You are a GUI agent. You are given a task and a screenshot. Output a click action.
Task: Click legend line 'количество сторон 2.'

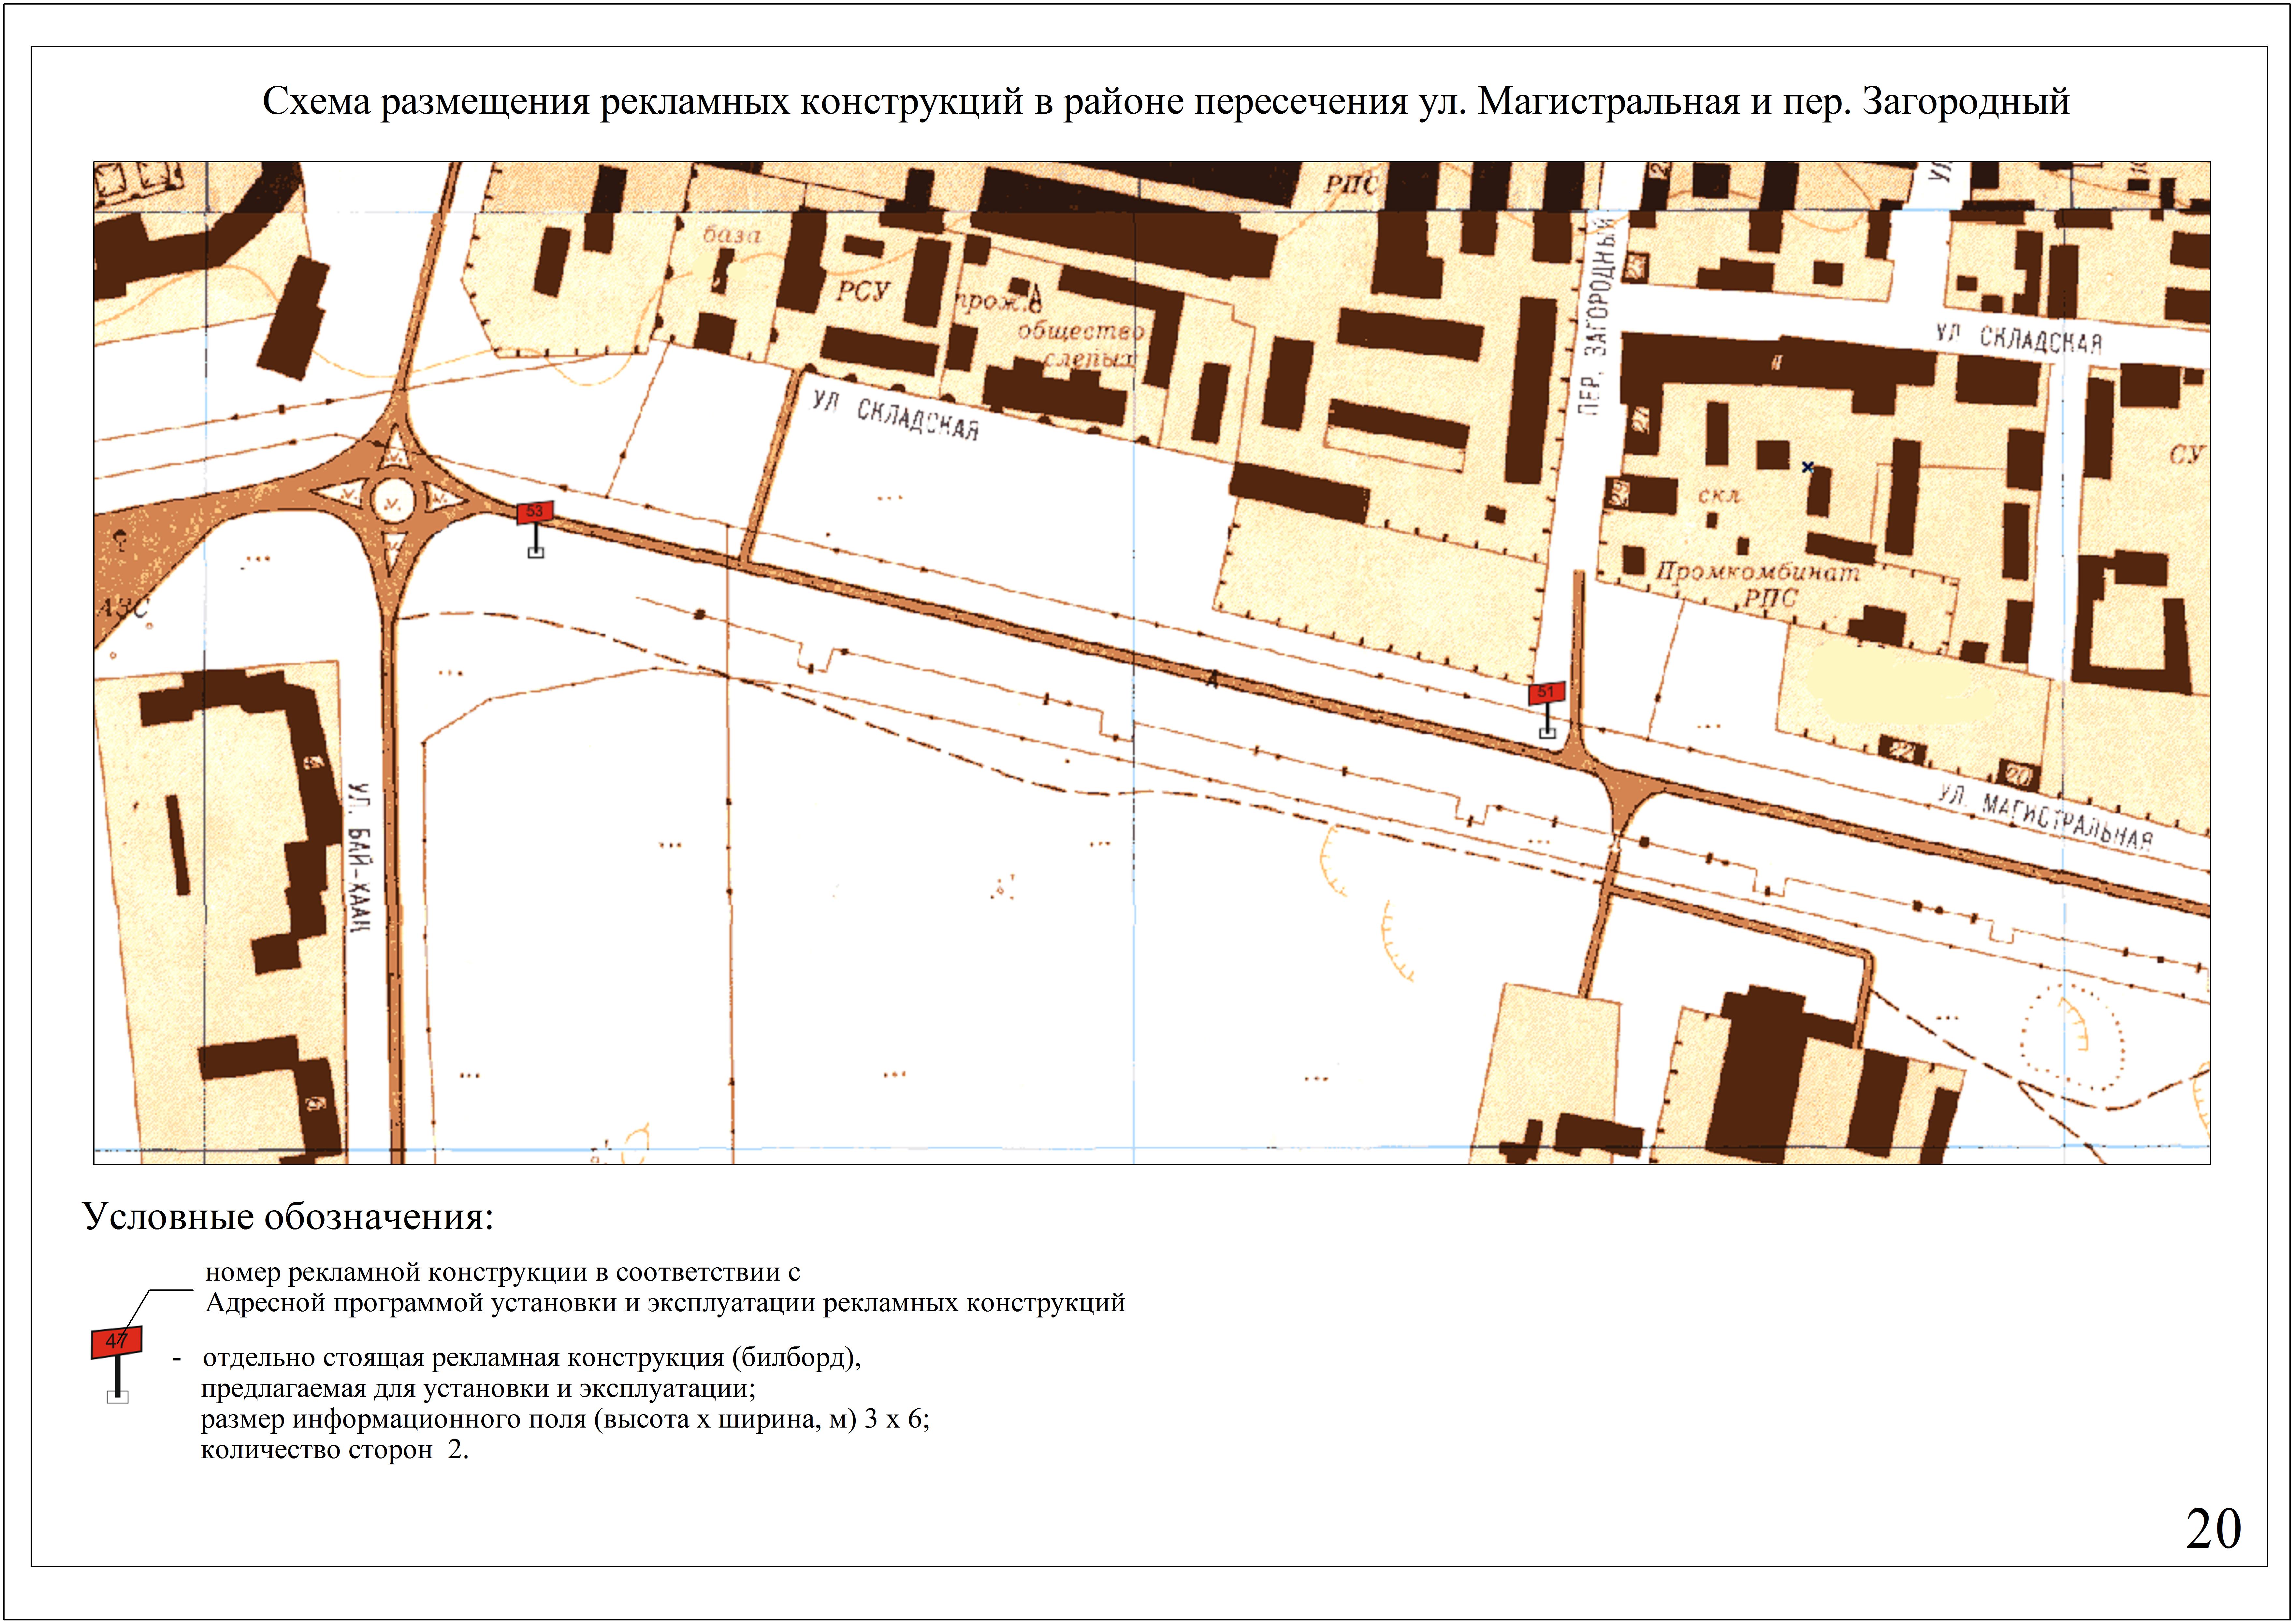(x=335, y=1450)
